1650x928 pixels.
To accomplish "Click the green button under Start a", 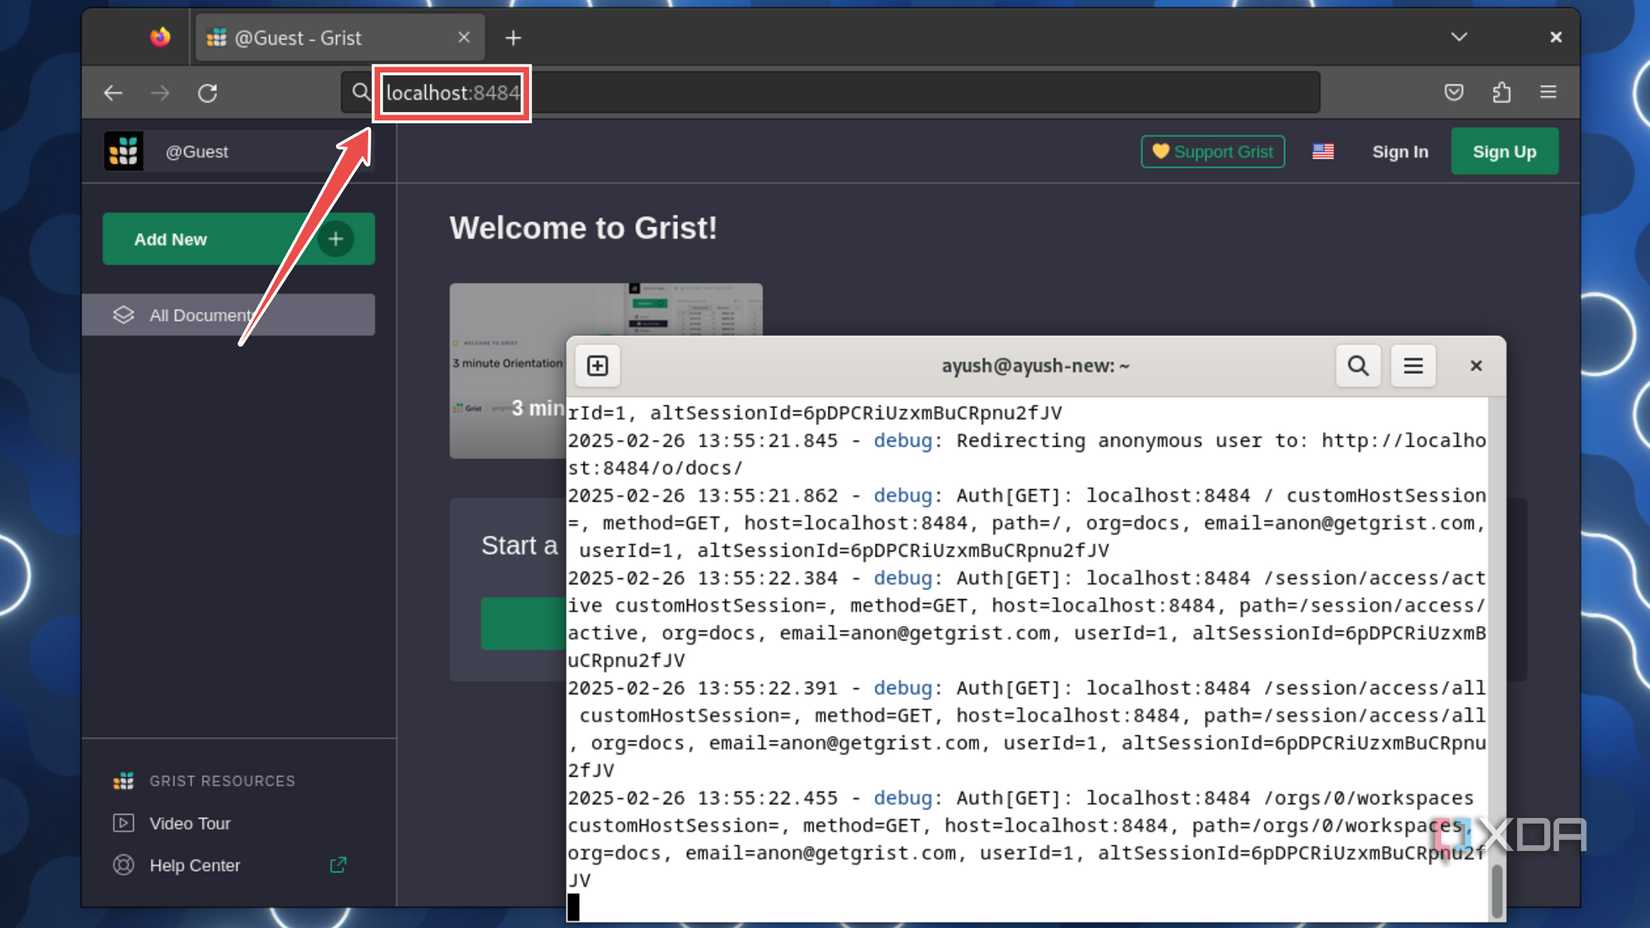I will click(x=523, y=624).
